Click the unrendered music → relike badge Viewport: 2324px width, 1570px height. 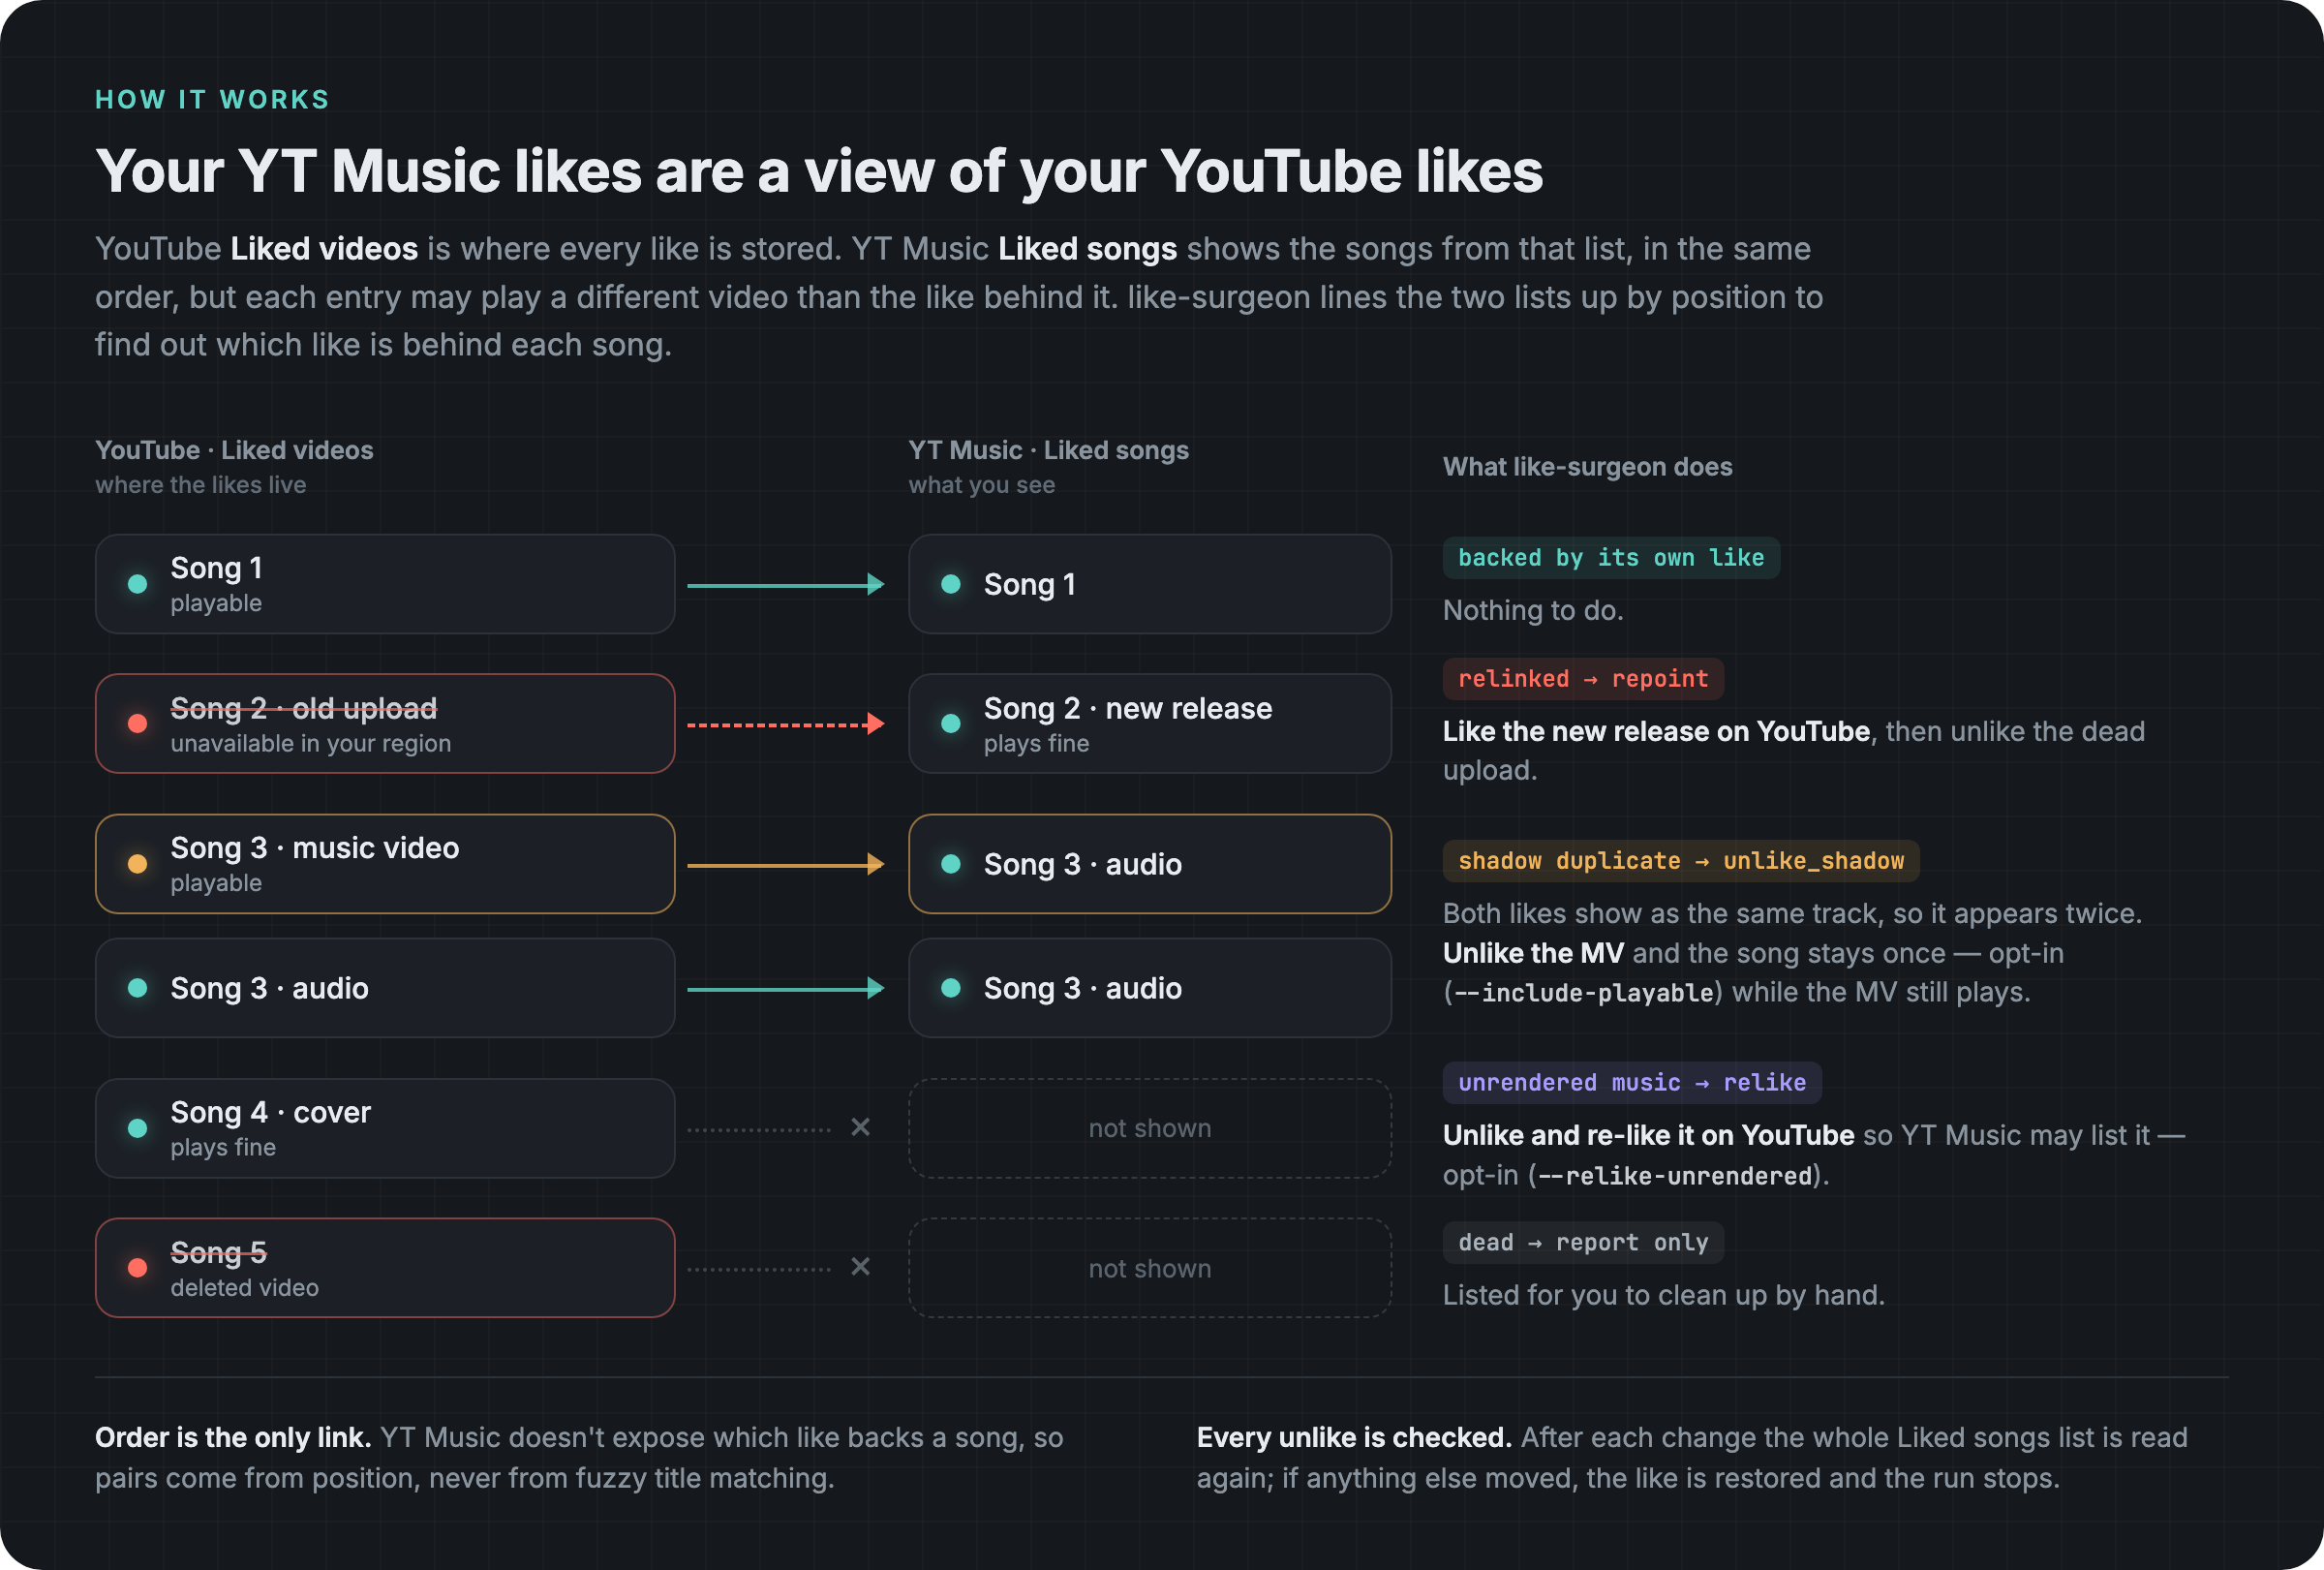(x=1632, y=1083)
